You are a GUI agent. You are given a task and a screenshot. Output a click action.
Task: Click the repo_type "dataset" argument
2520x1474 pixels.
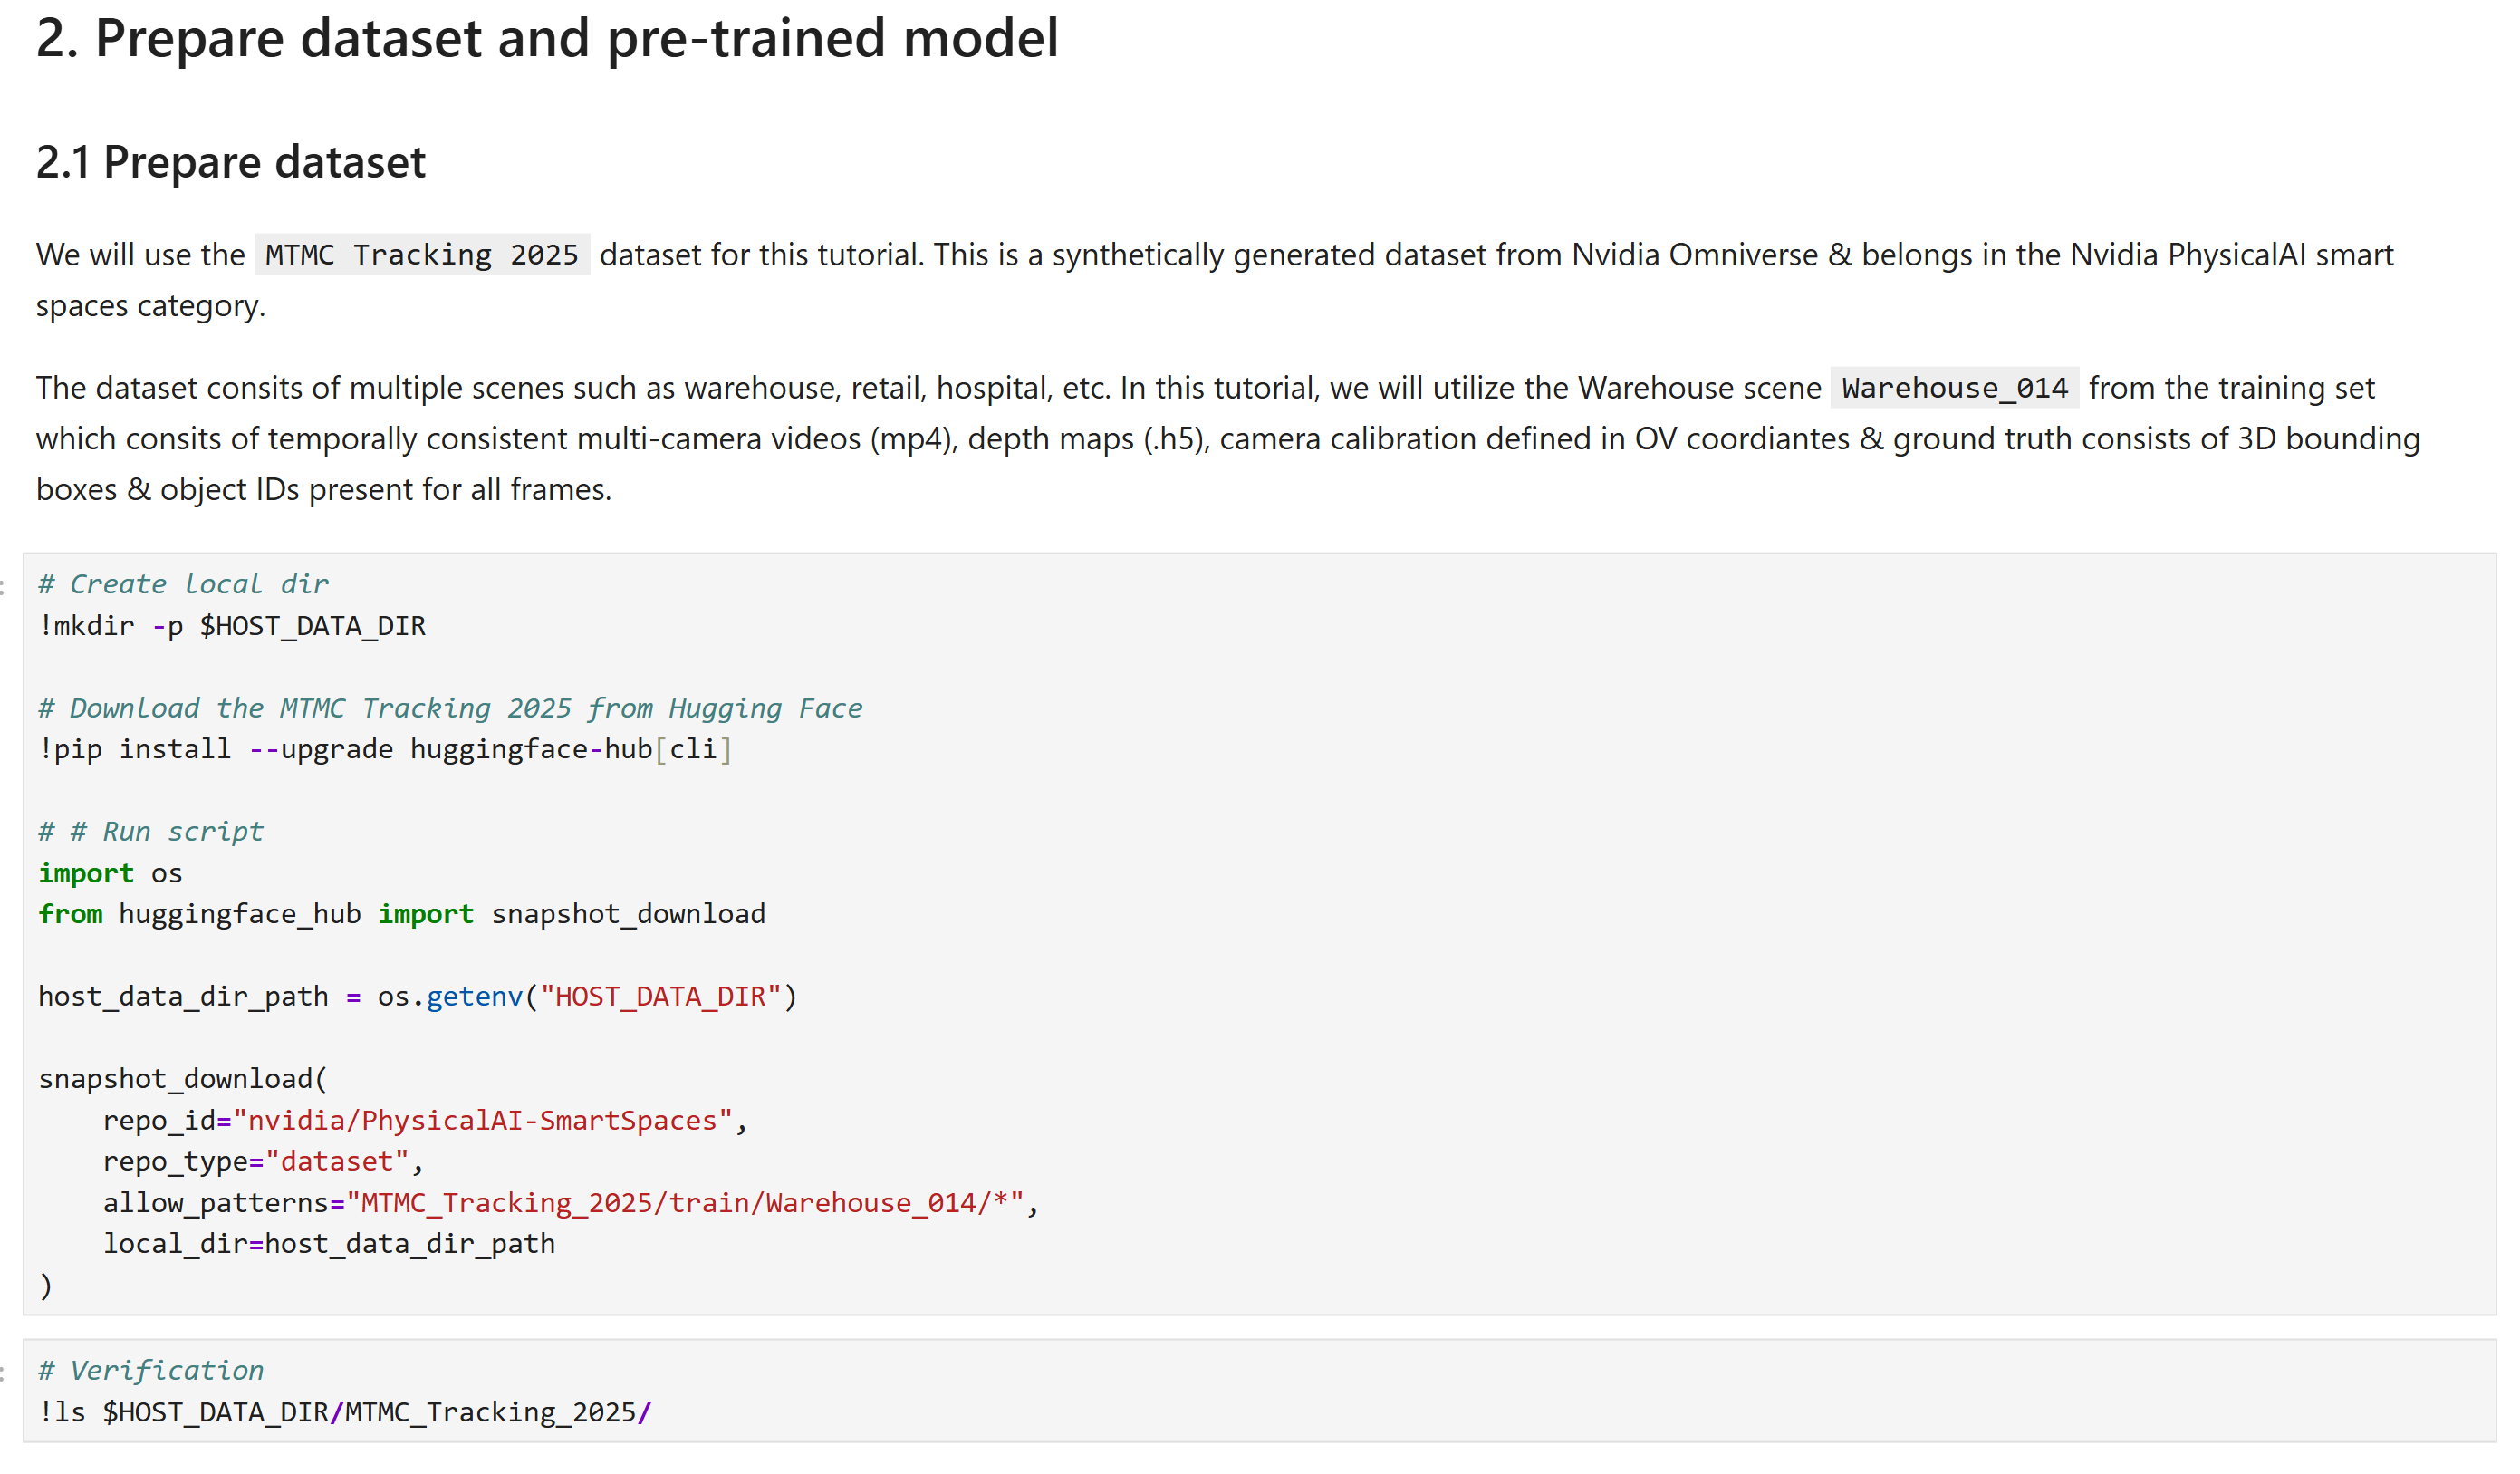point(337,1161)
